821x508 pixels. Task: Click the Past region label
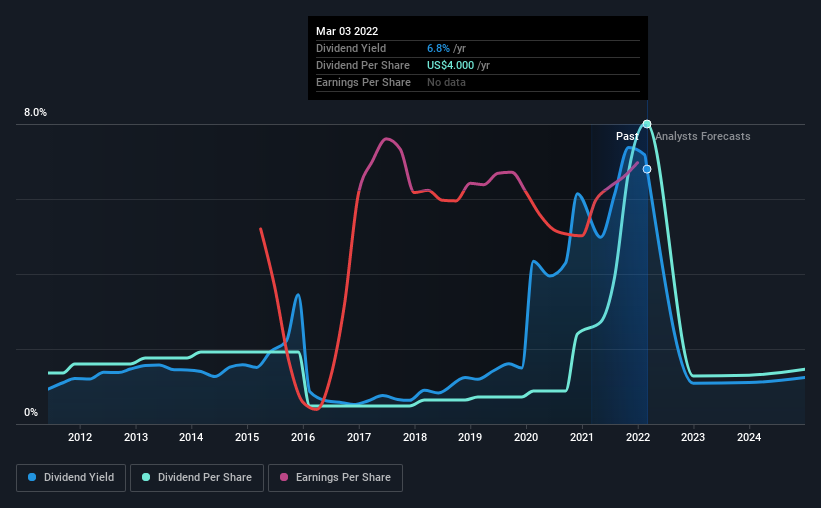click(x=627, y=136)
